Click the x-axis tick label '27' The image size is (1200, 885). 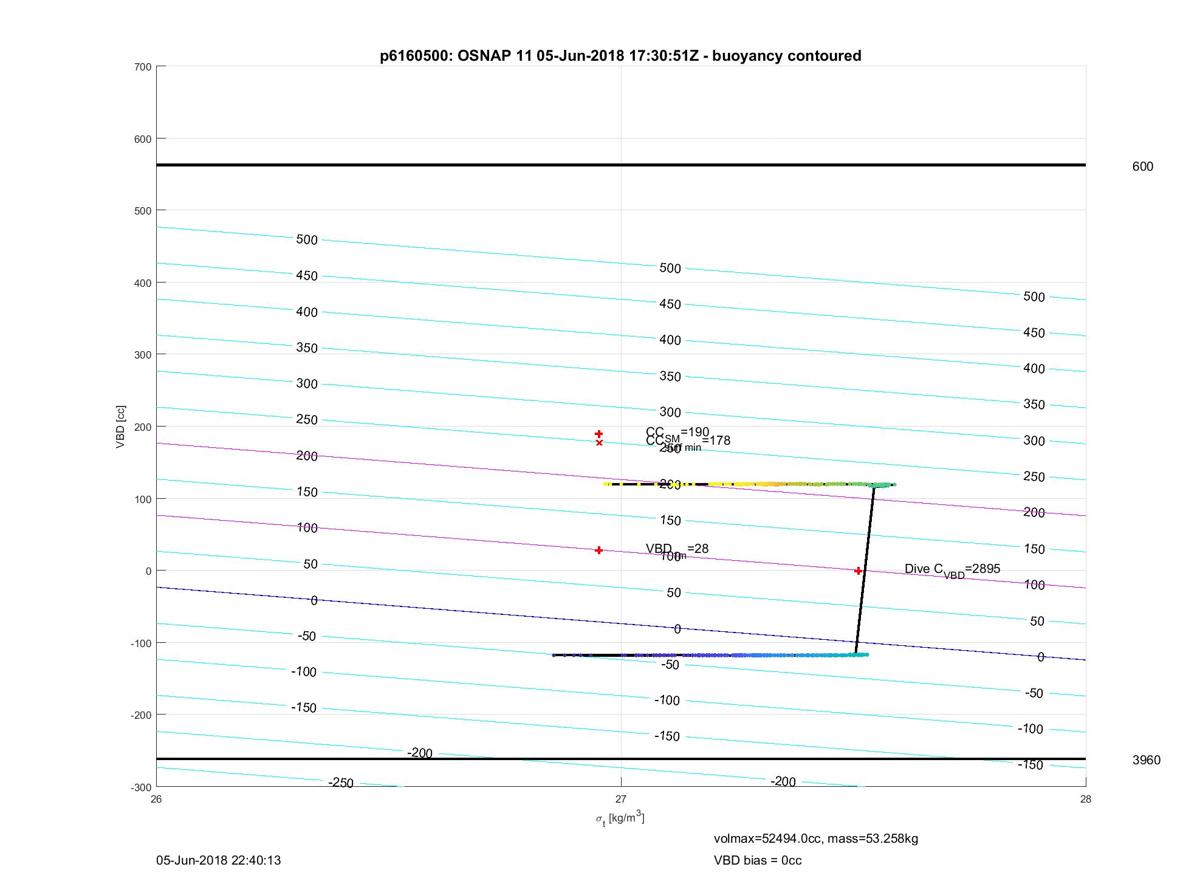(x=621, y=799)
